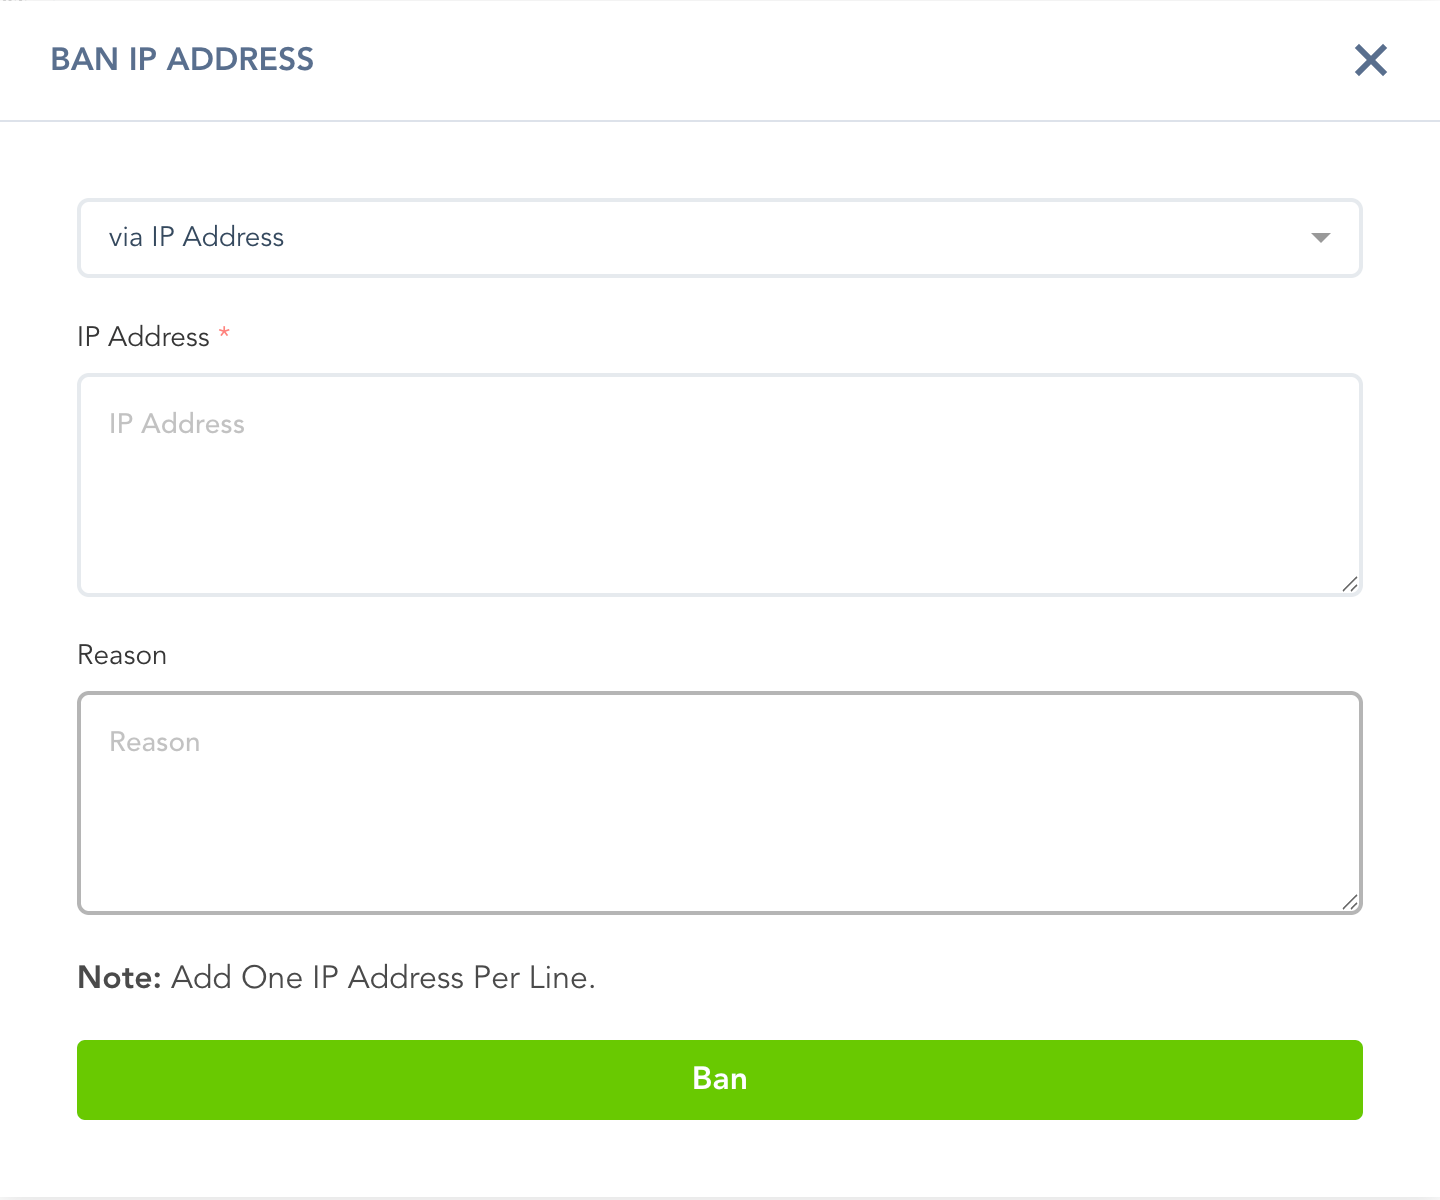Screen dimensions: 1440x1200
Task: Expand the ban method combo box
Action: click(x=720, y=238)
